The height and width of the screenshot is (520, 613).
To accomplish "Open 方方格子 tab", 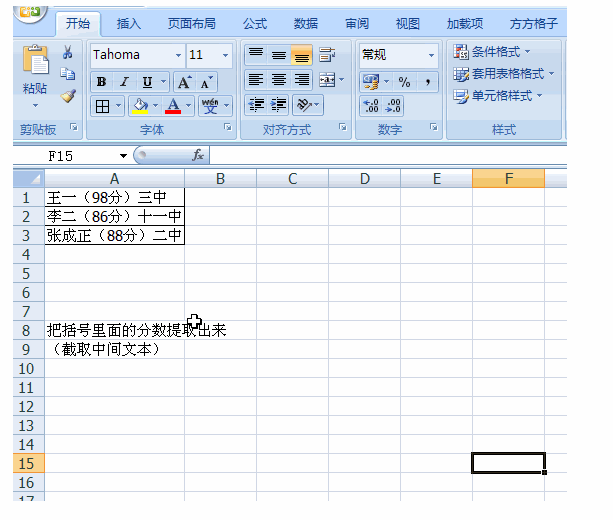I will click(x=533, y=24).
